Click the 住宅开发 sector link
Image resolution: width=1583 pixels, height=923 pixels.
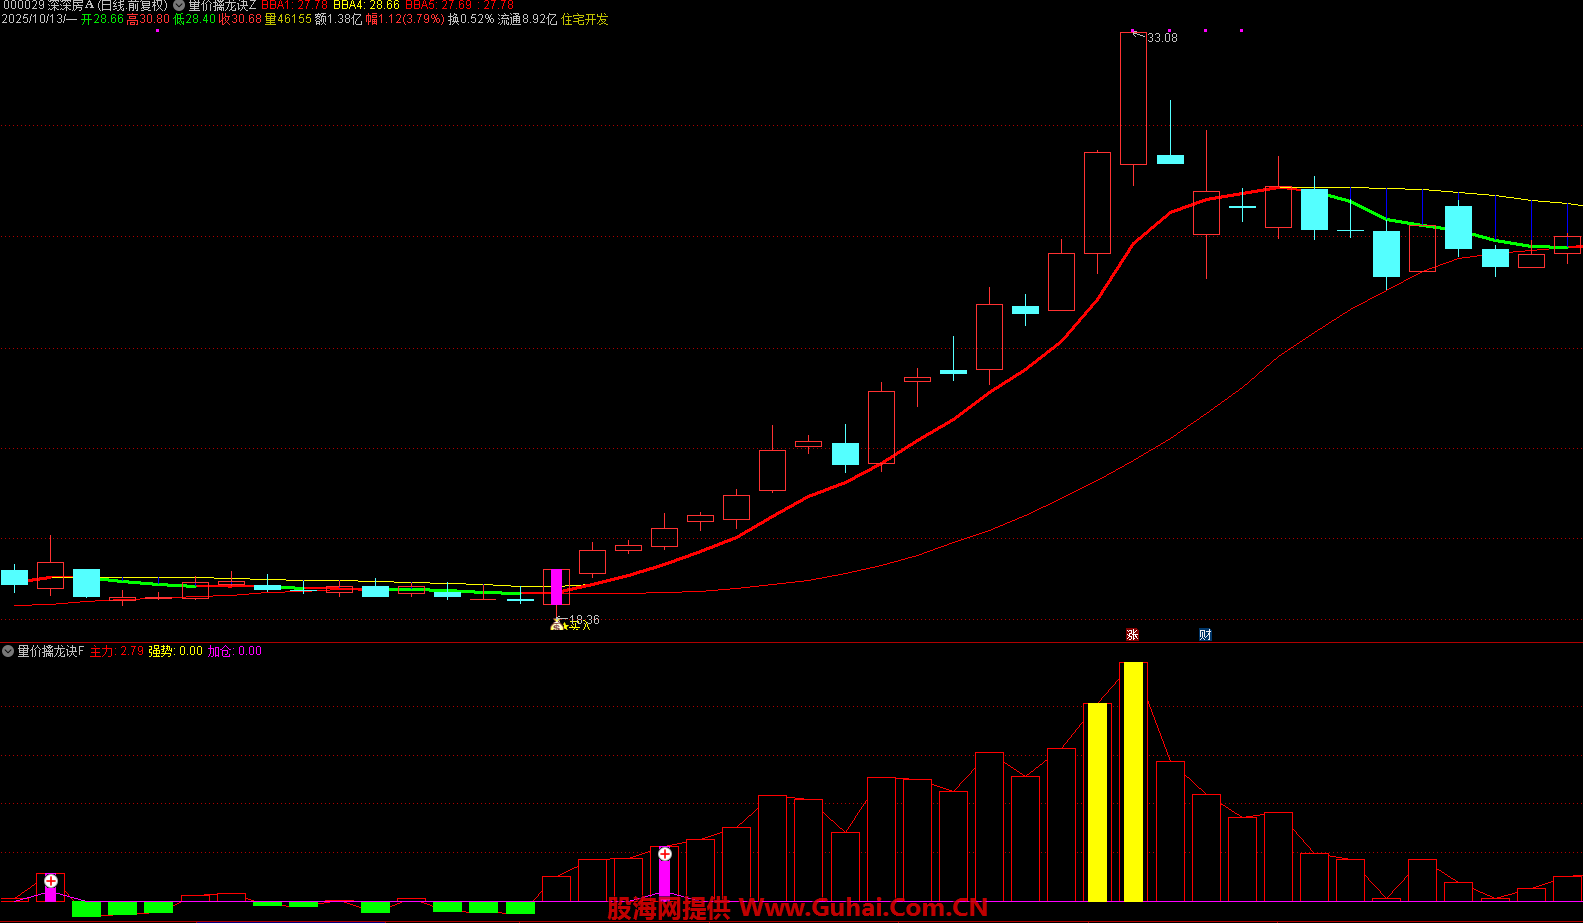click(585, 20)
